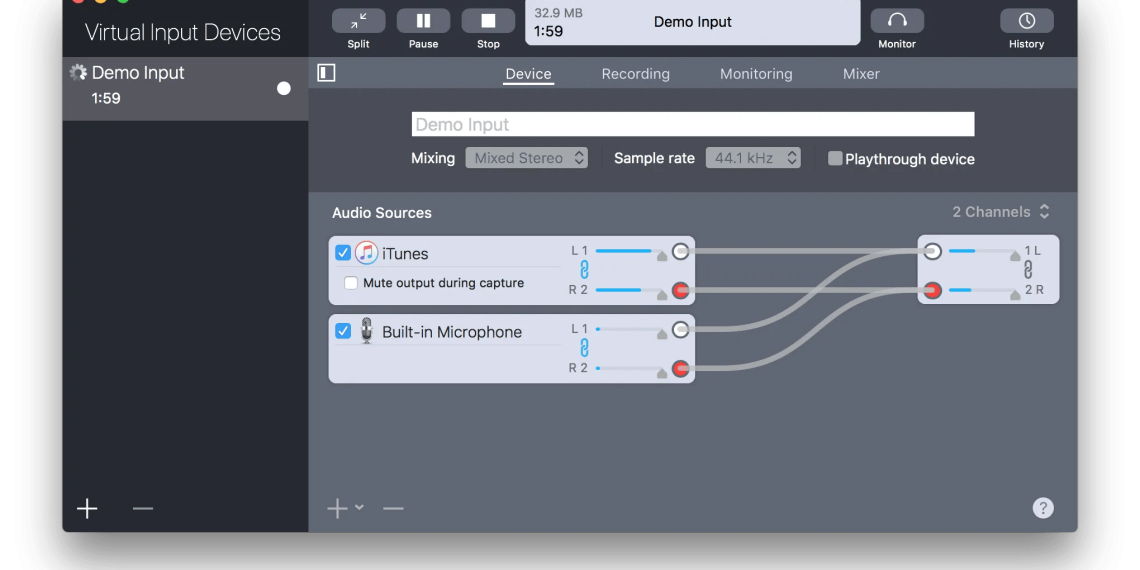The width and height of the screenshot is (1140, 570).
Task: Pause the current recording
Action: (x=423, y=21)
